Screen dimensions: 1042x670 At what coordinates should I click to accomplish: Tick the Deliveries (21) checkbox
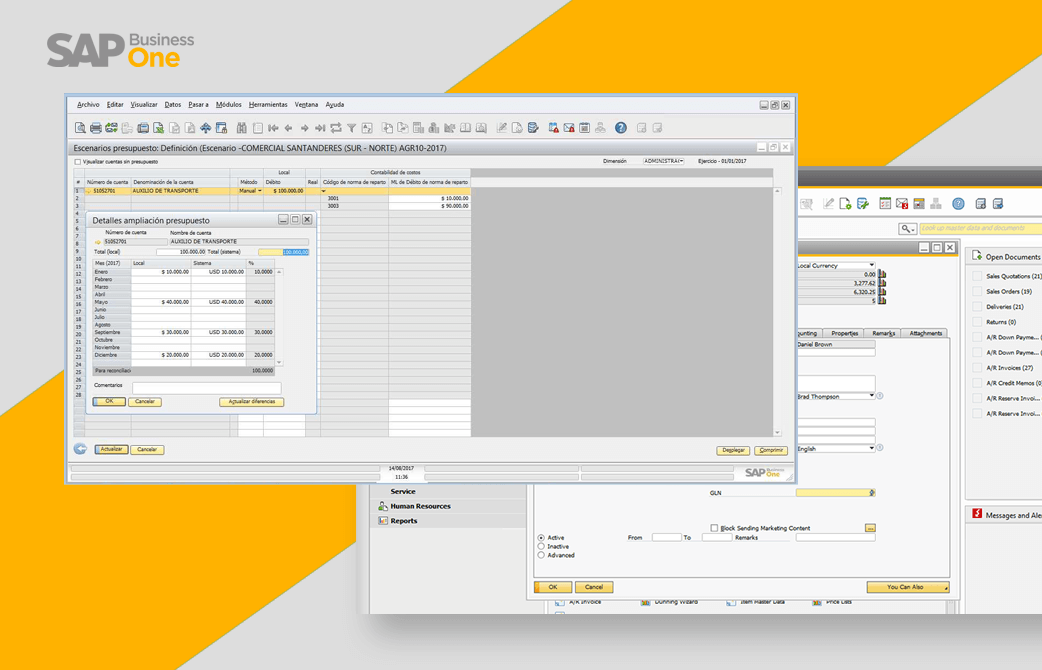tap(977, 306)
